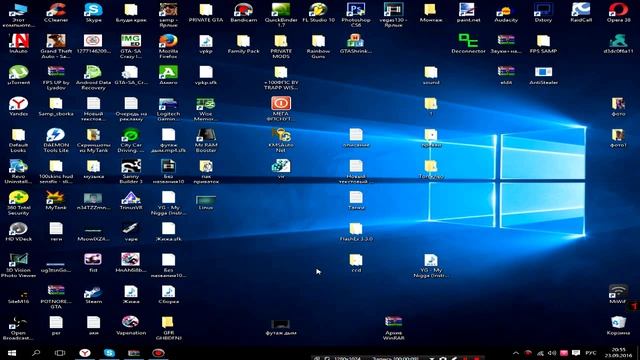Open the taskbar clock and calendar

coord(618,353)
